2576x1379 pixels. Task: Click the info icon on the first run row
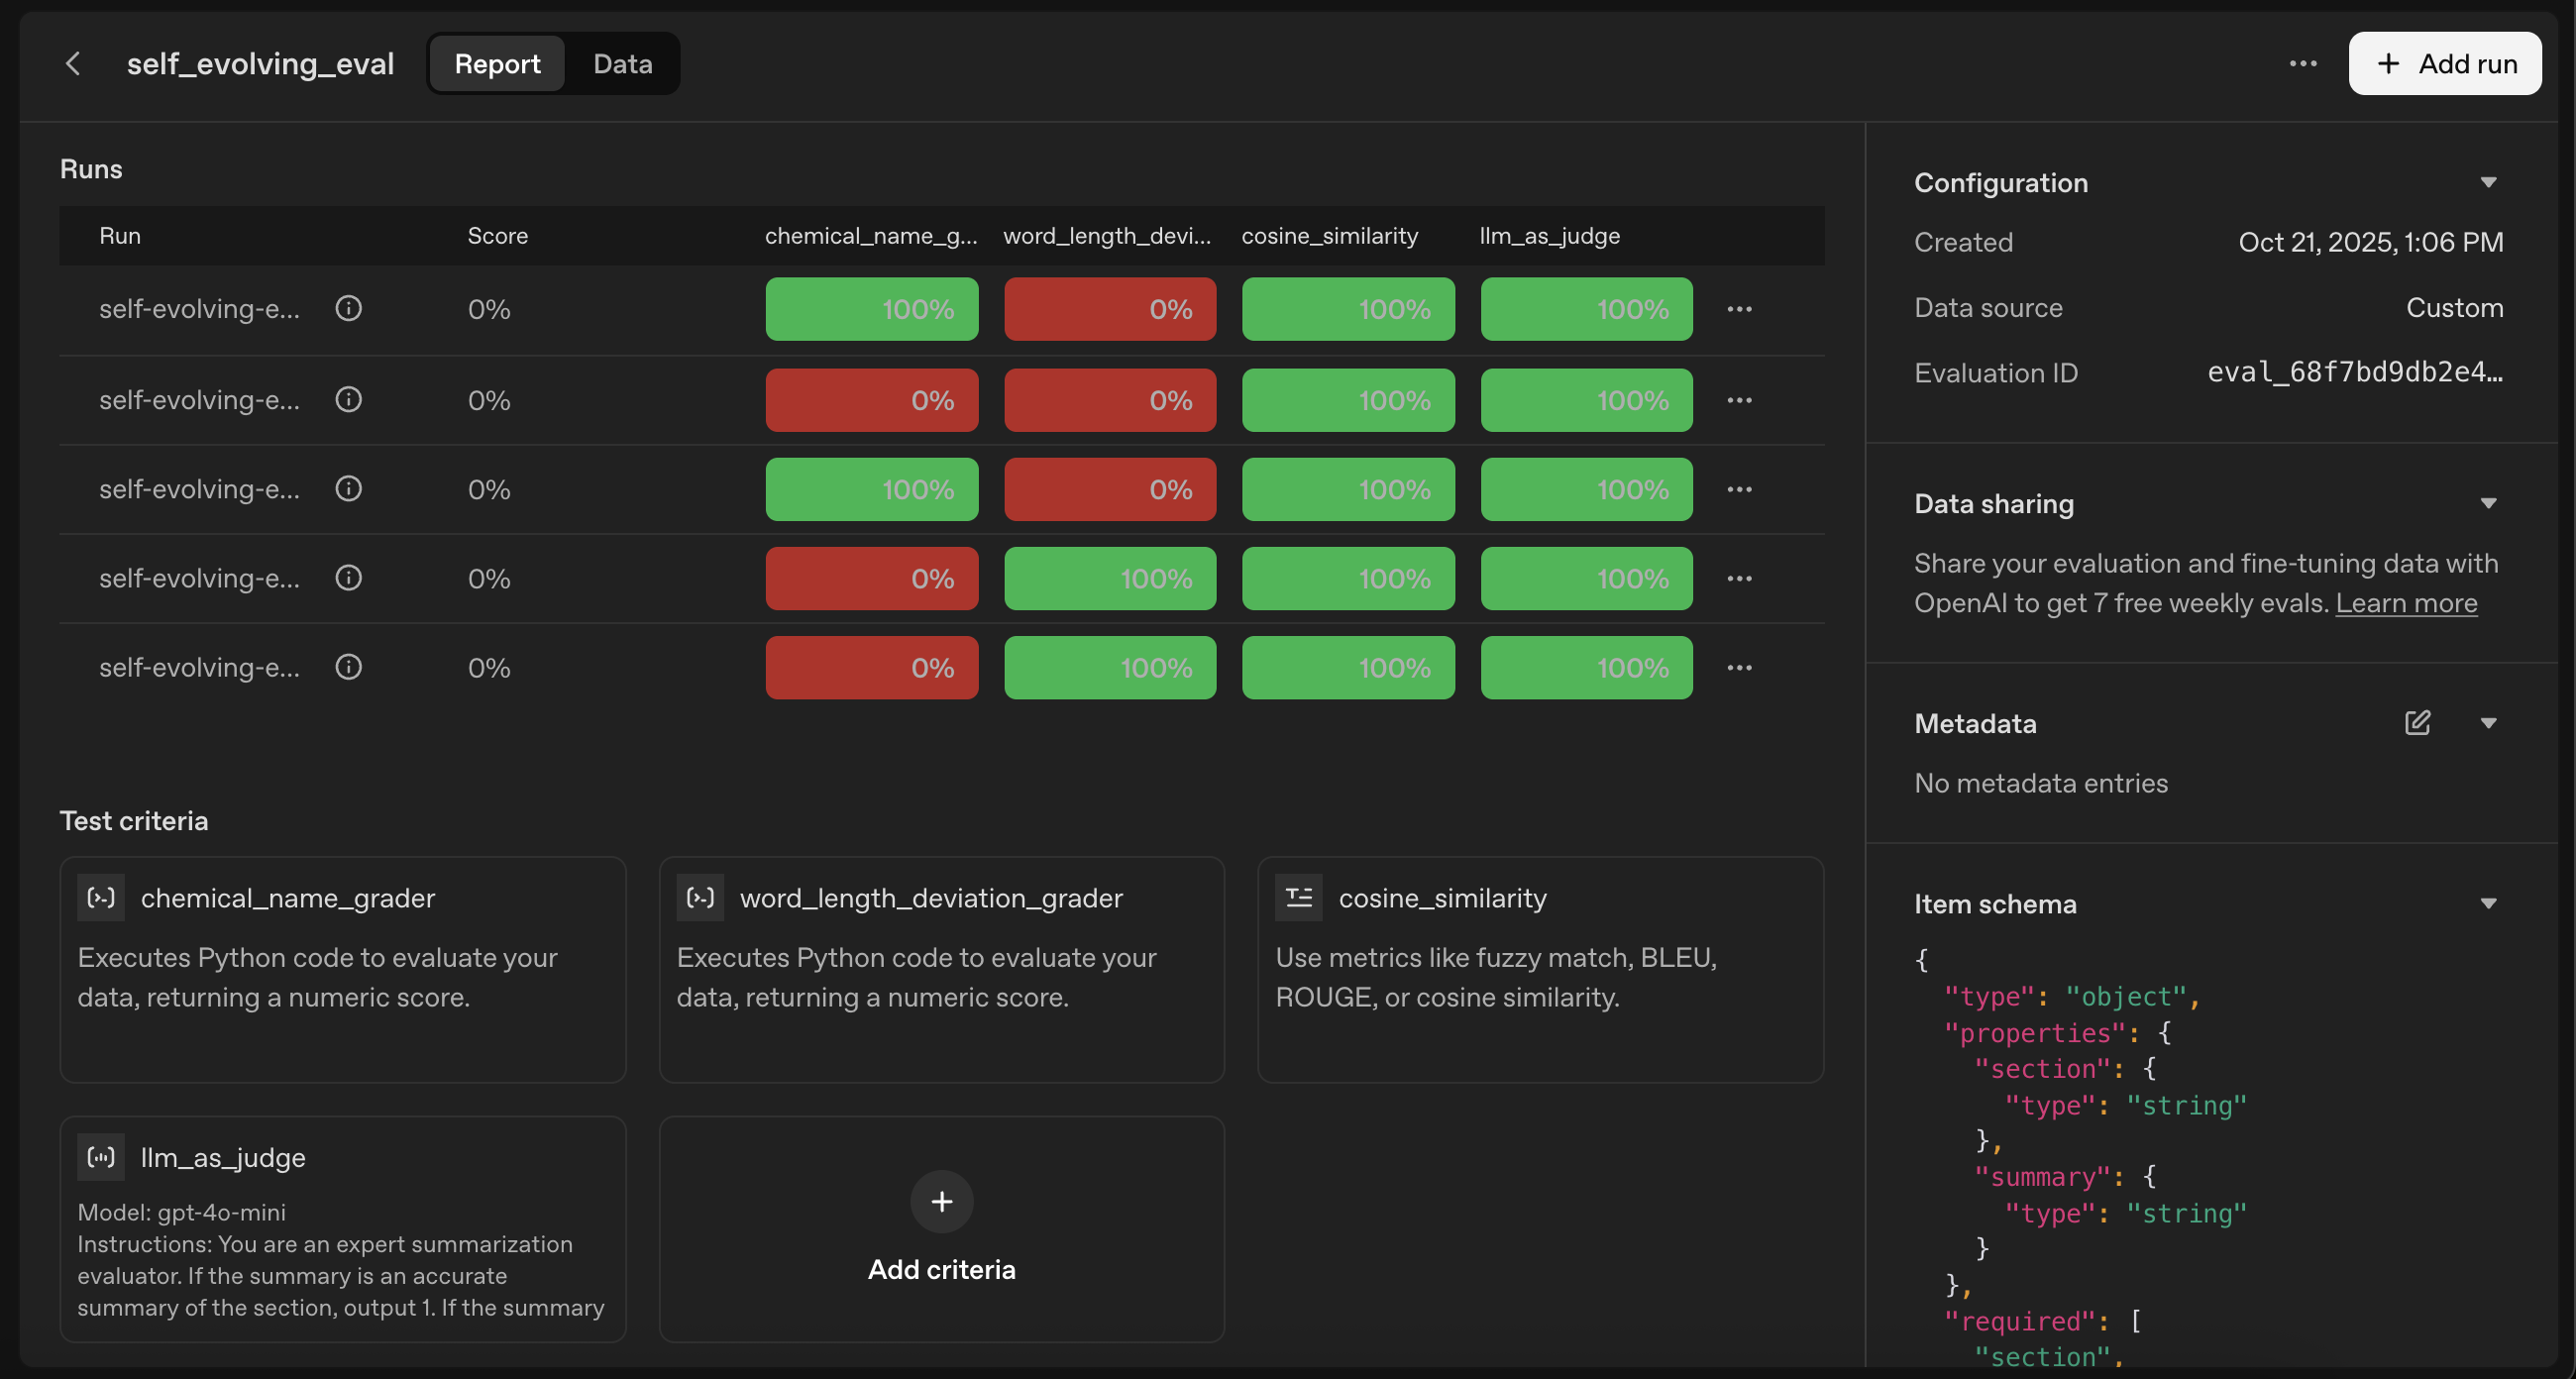[348, 308]
